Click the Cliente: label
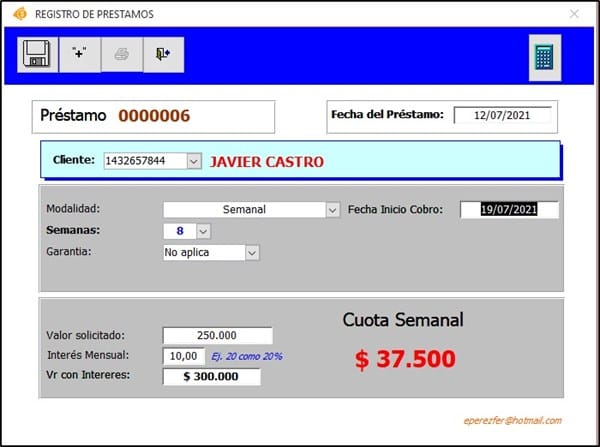The height and width of the screenshot is (447, 600). [74, 160]
